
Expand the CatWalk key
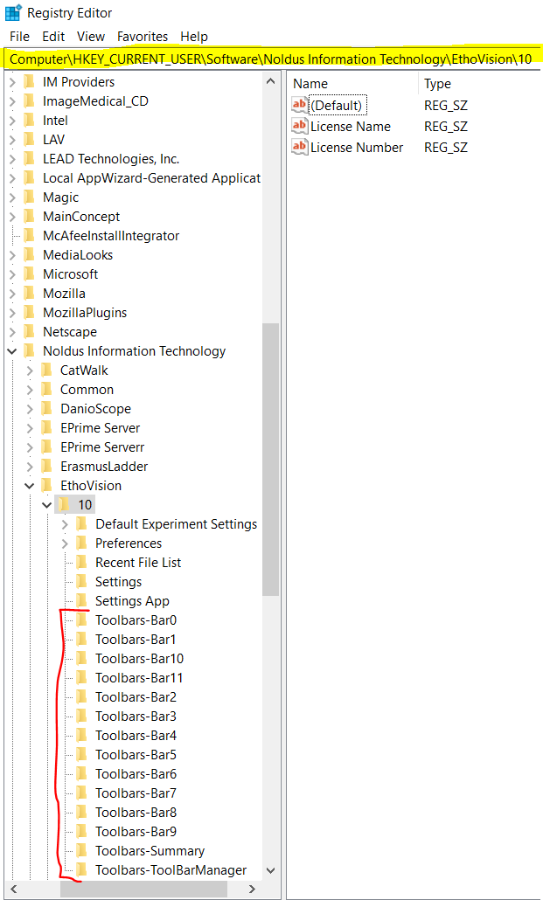(x=30, y=371)
